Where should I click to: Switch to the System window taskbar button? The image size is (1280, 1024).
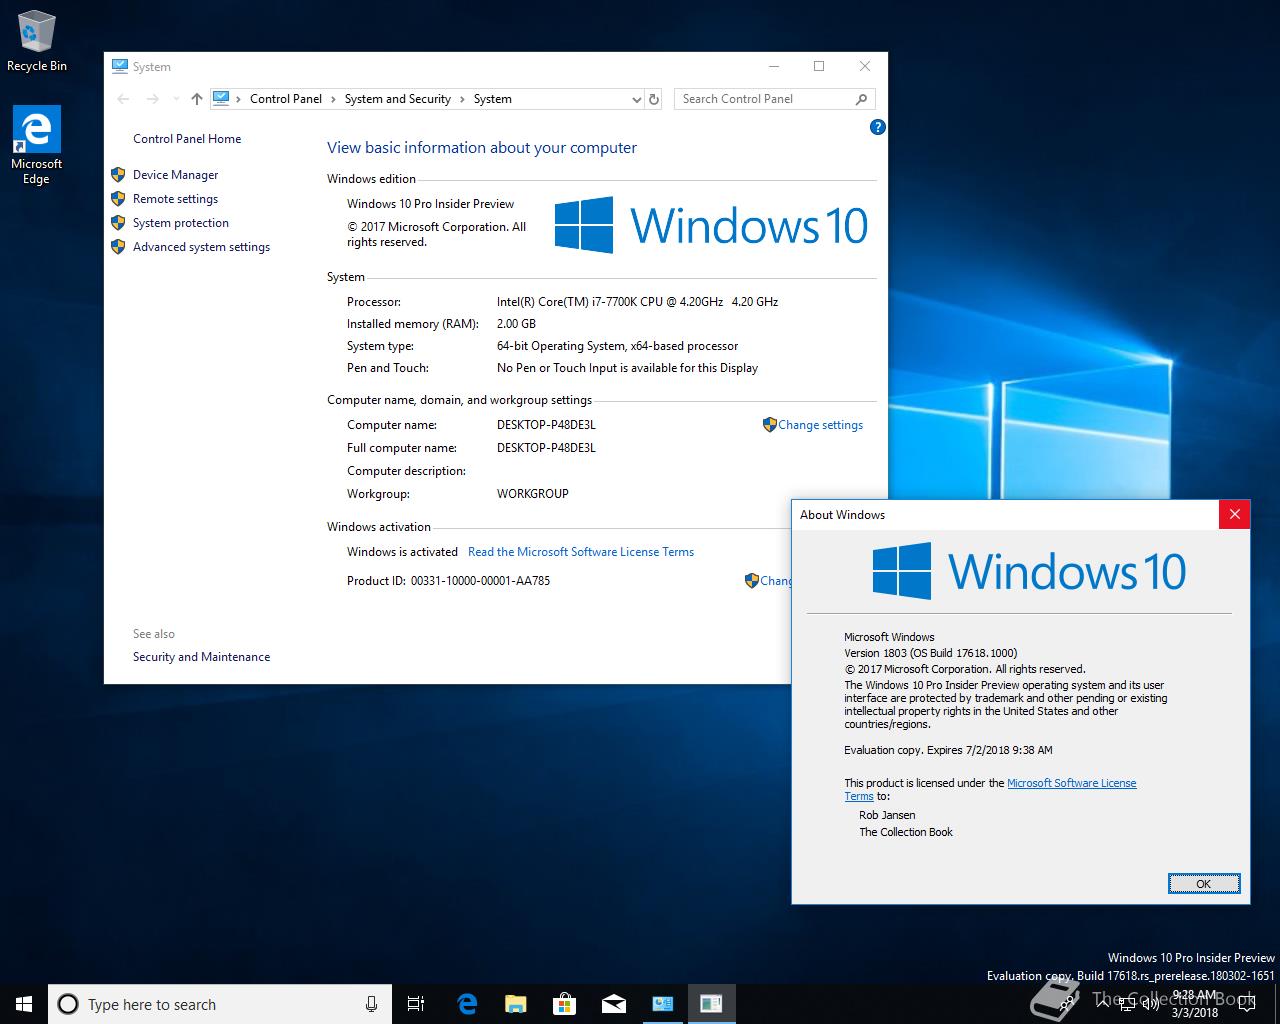[662, 1004]
